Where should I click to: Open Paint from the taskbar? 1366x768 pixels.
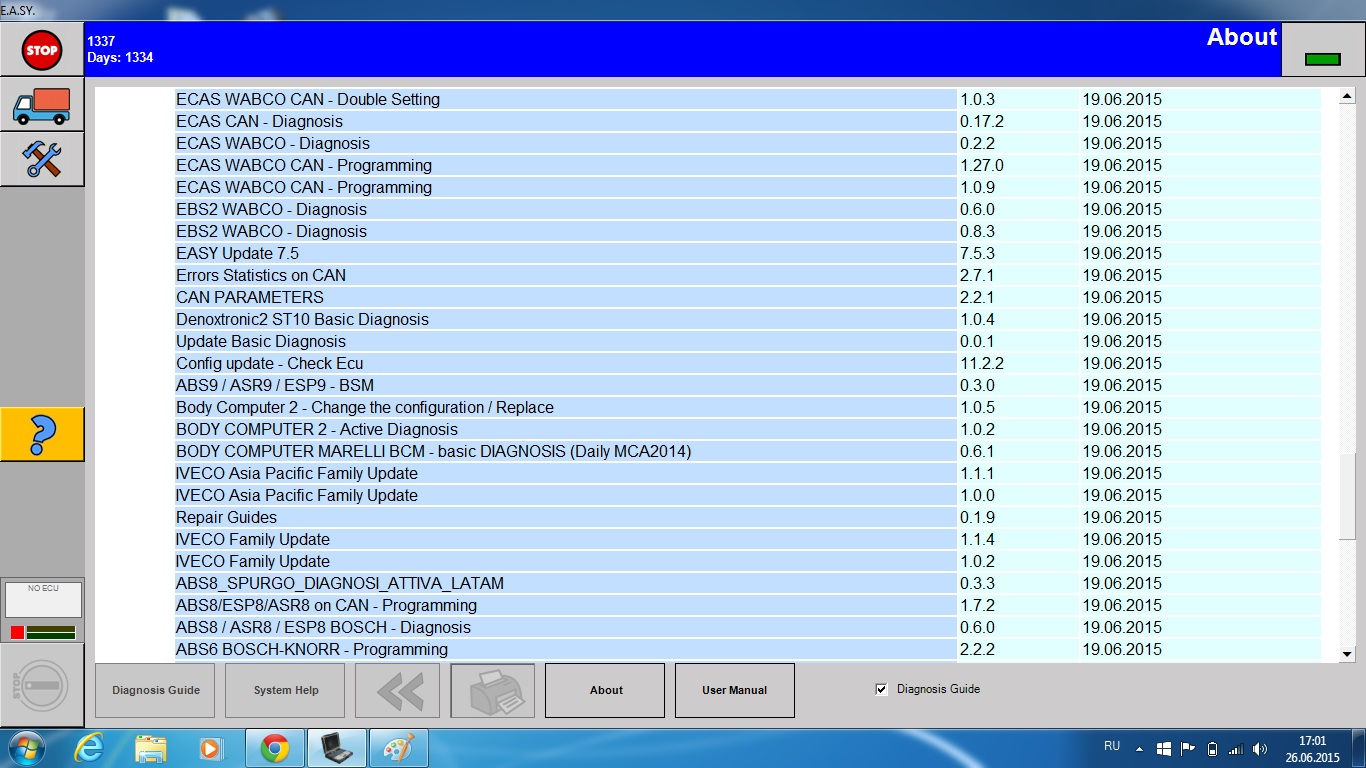click(x=399, y=748)
